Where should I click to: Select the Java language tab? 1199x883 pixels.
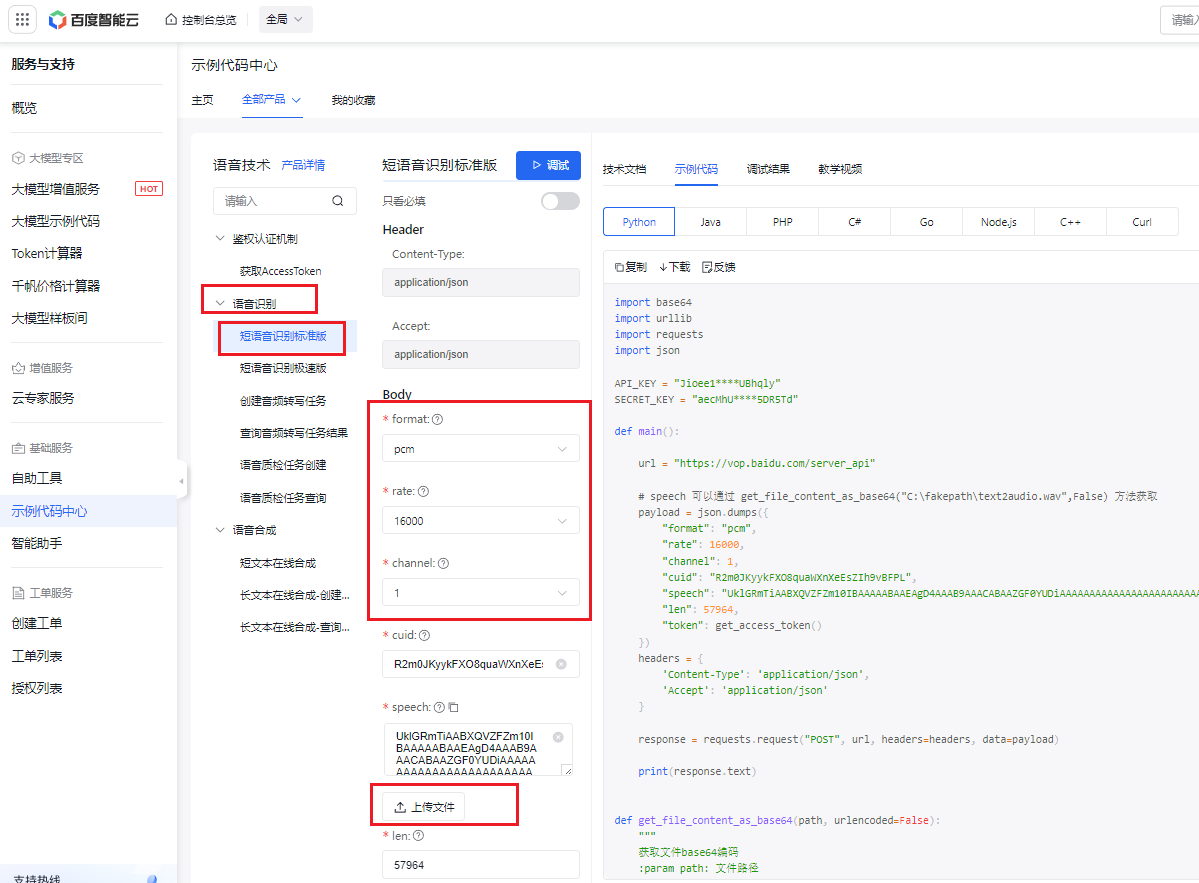tap(710, 222)
